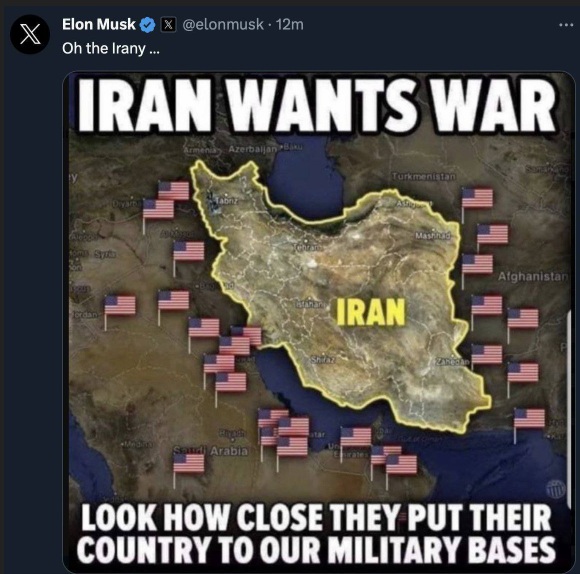Open the three-dot more options menu
This screenshot has height=574, width=580.
[566, 25]
